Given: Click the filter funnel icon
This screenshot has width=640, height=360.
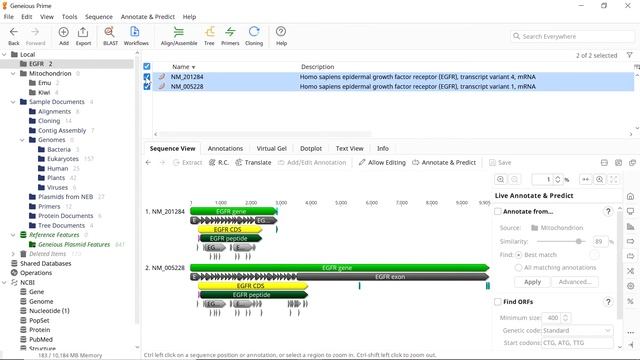Looking at the screenshot, I should click(630, 55).
